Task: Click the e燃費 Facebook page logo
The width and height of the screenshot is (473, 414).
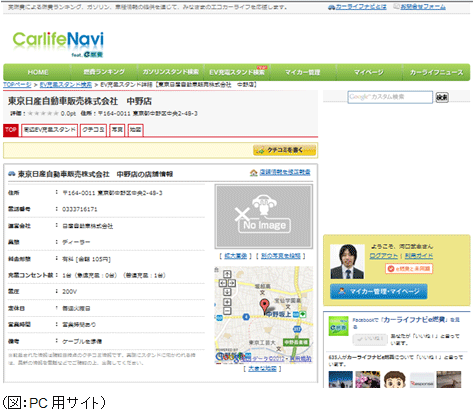Action: click(x=338, y=326)
